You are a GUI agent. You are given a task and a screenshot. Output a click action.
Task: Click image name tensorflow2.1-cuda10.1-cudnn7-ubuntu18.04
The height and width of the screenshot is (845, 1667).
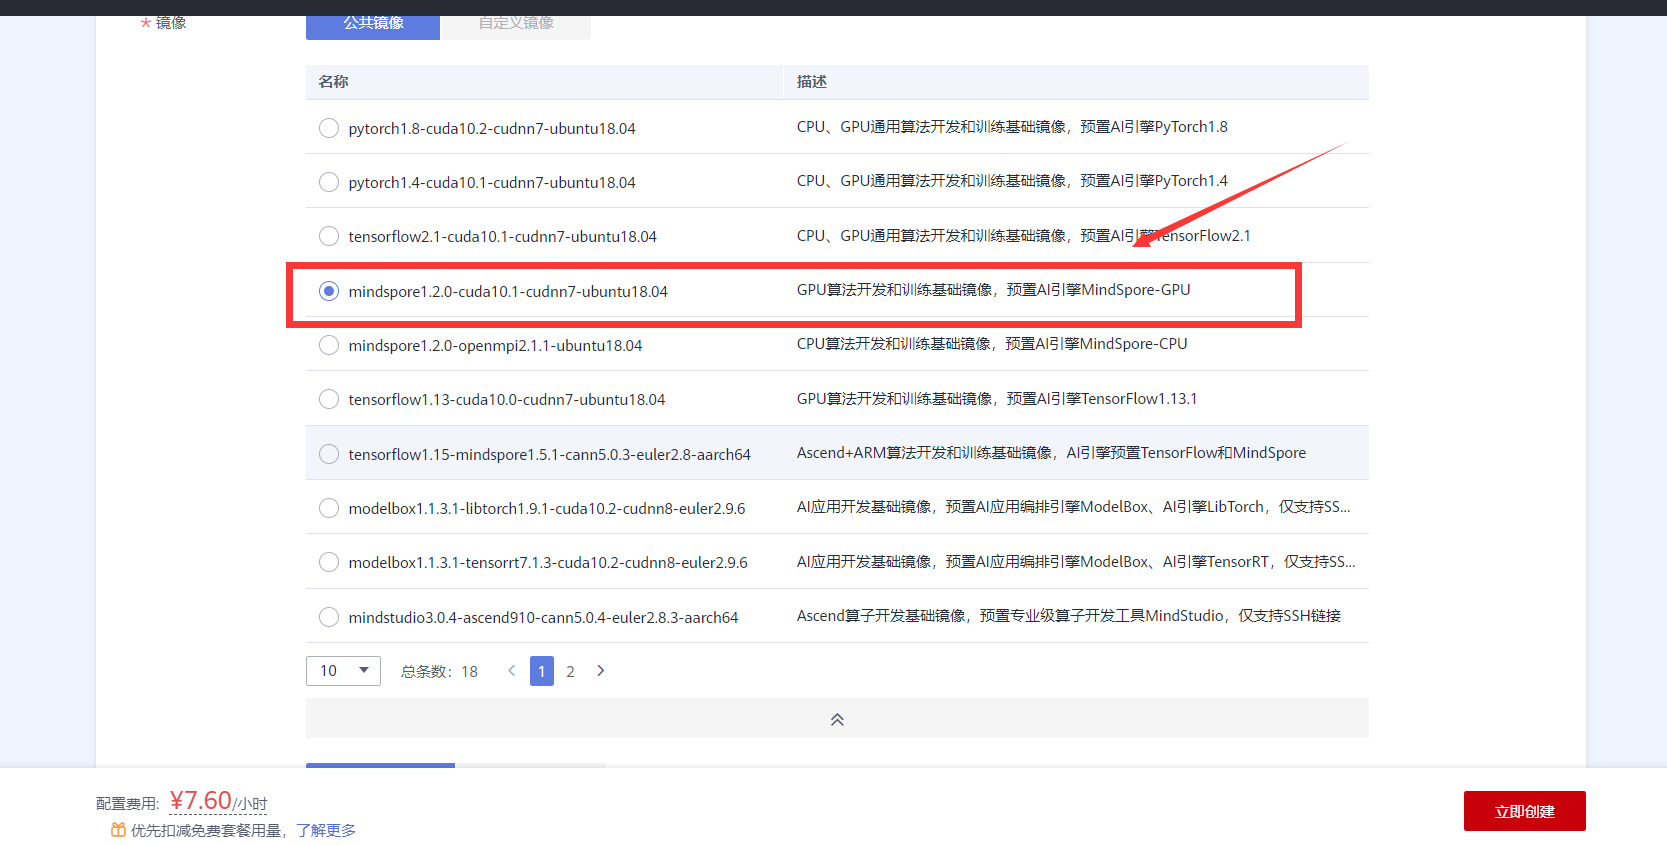[x=502, y=237]
